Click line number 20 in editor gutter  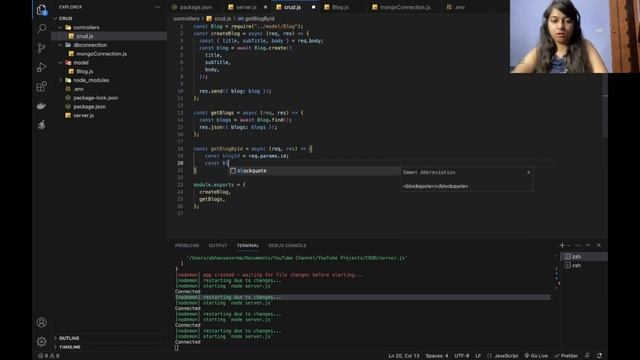tap(180, 163)
